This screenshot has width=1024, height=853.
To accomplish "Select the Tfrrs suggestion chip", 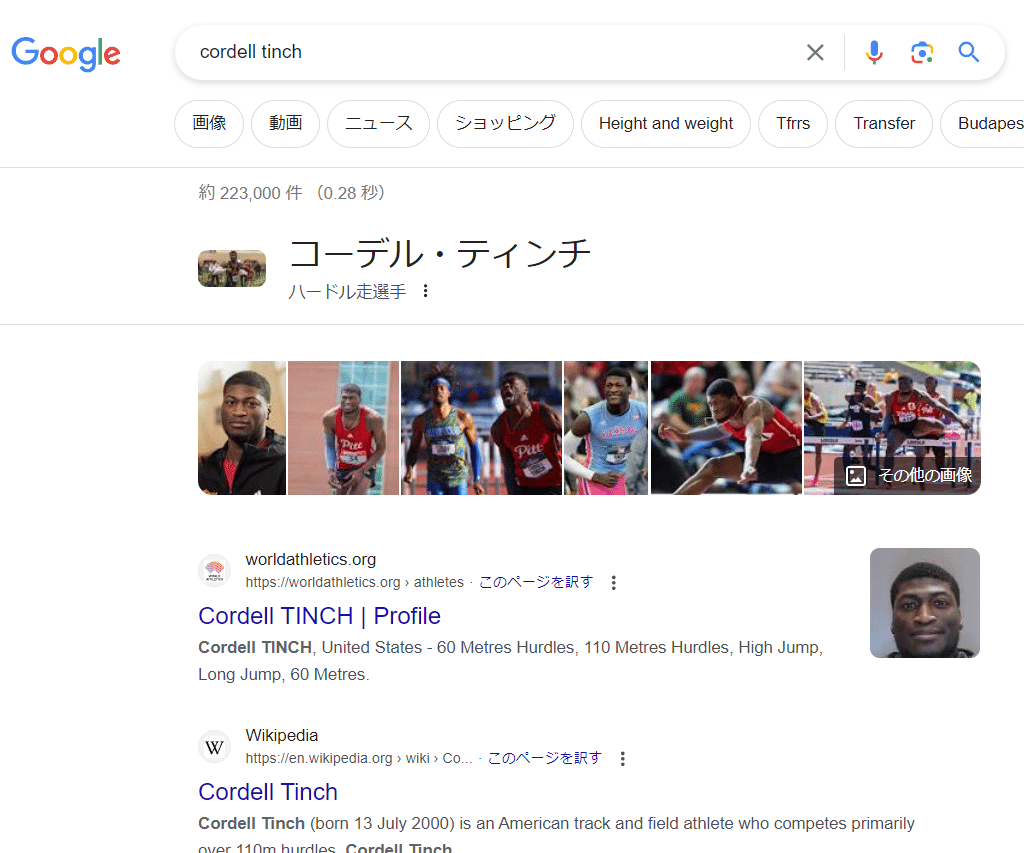I will click(793, 123).
